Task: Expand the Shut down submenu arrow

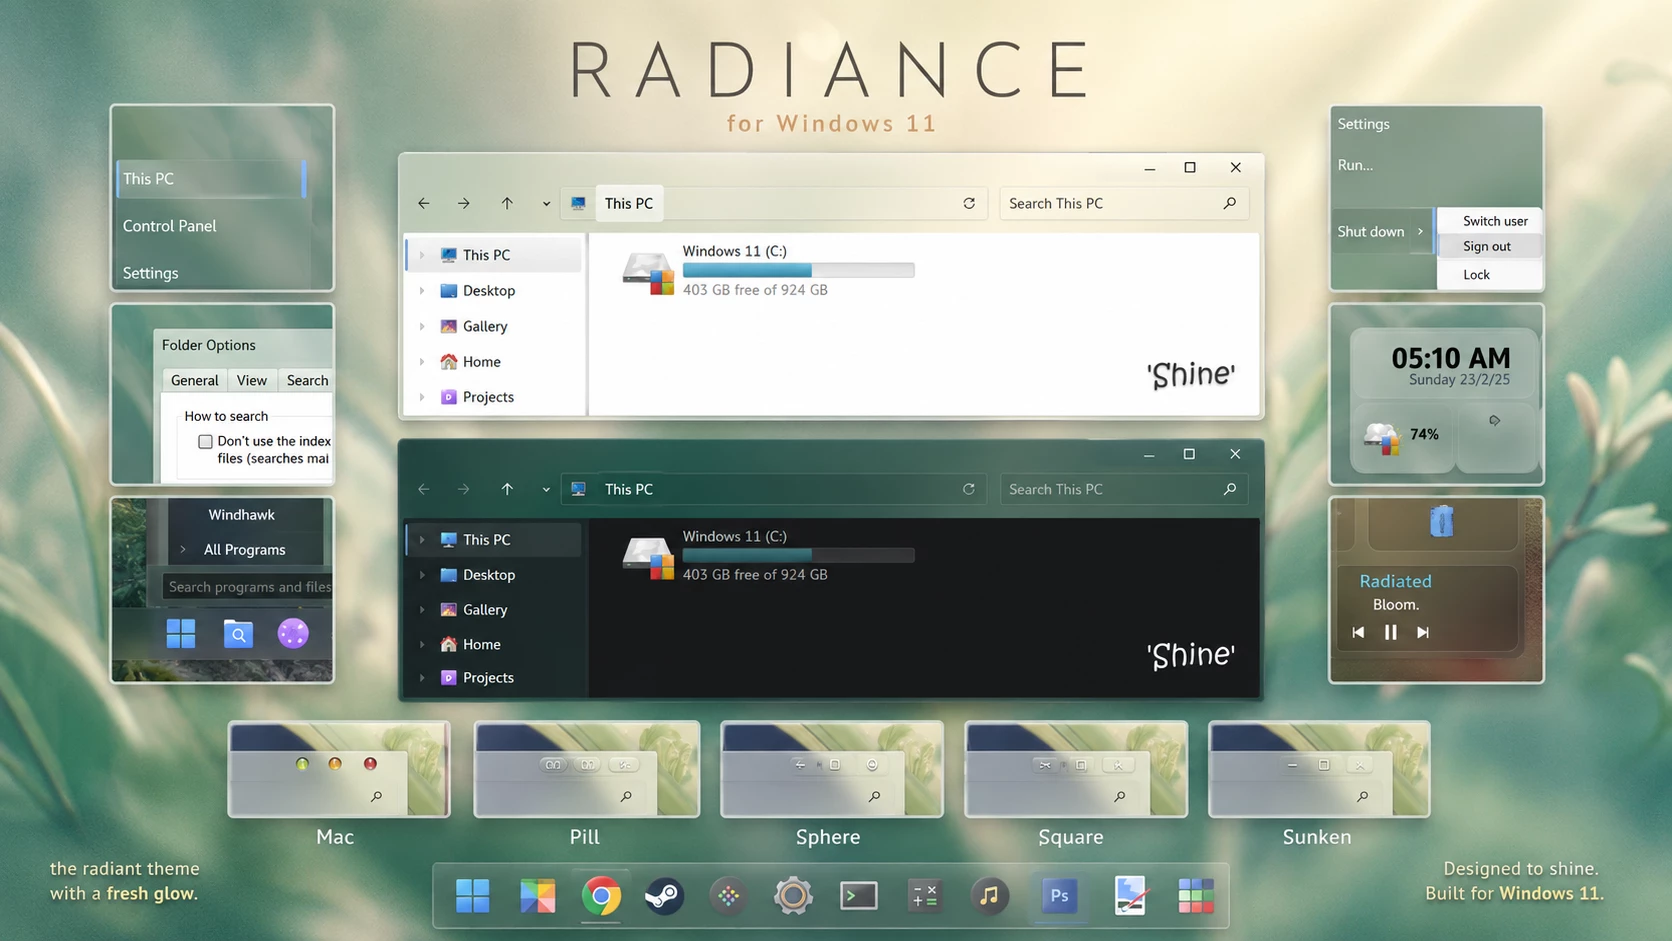Action: 1420,231
